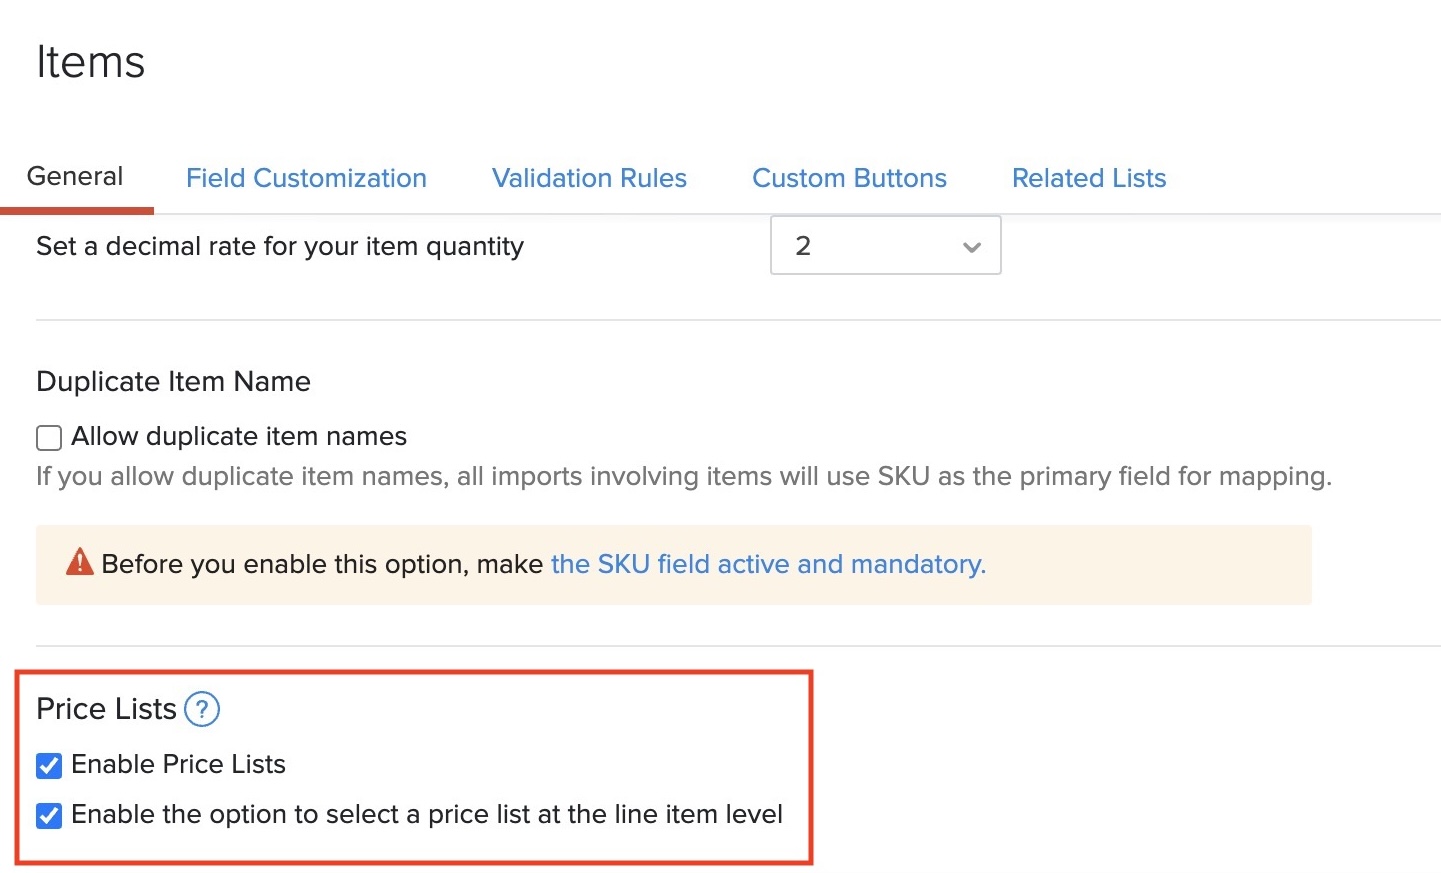1441x873 pixels.
Task: Open the Validation Rules tab
Action: point(589,178)
